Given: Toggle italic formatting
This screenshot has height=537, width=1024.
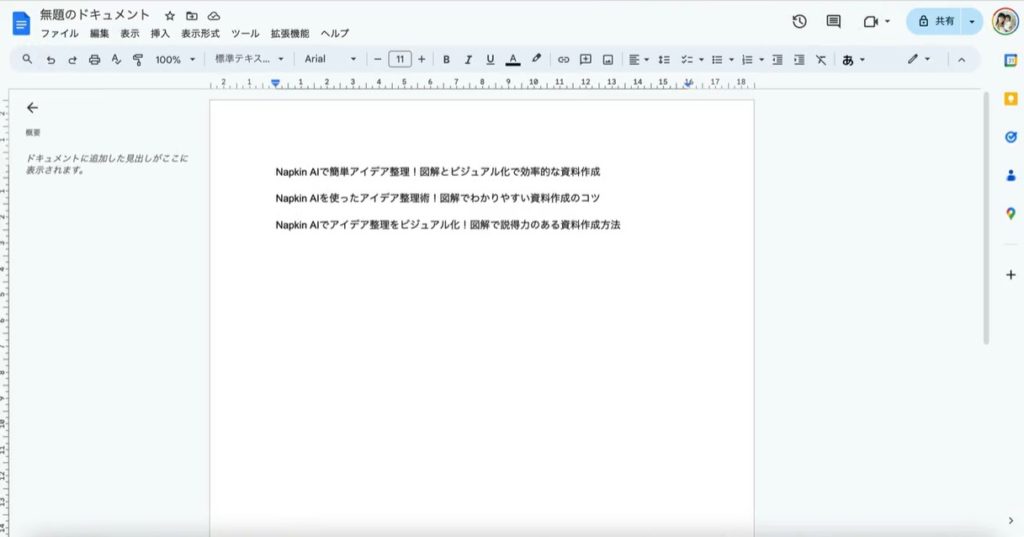Looking at the screenshot, I should 468,60.
